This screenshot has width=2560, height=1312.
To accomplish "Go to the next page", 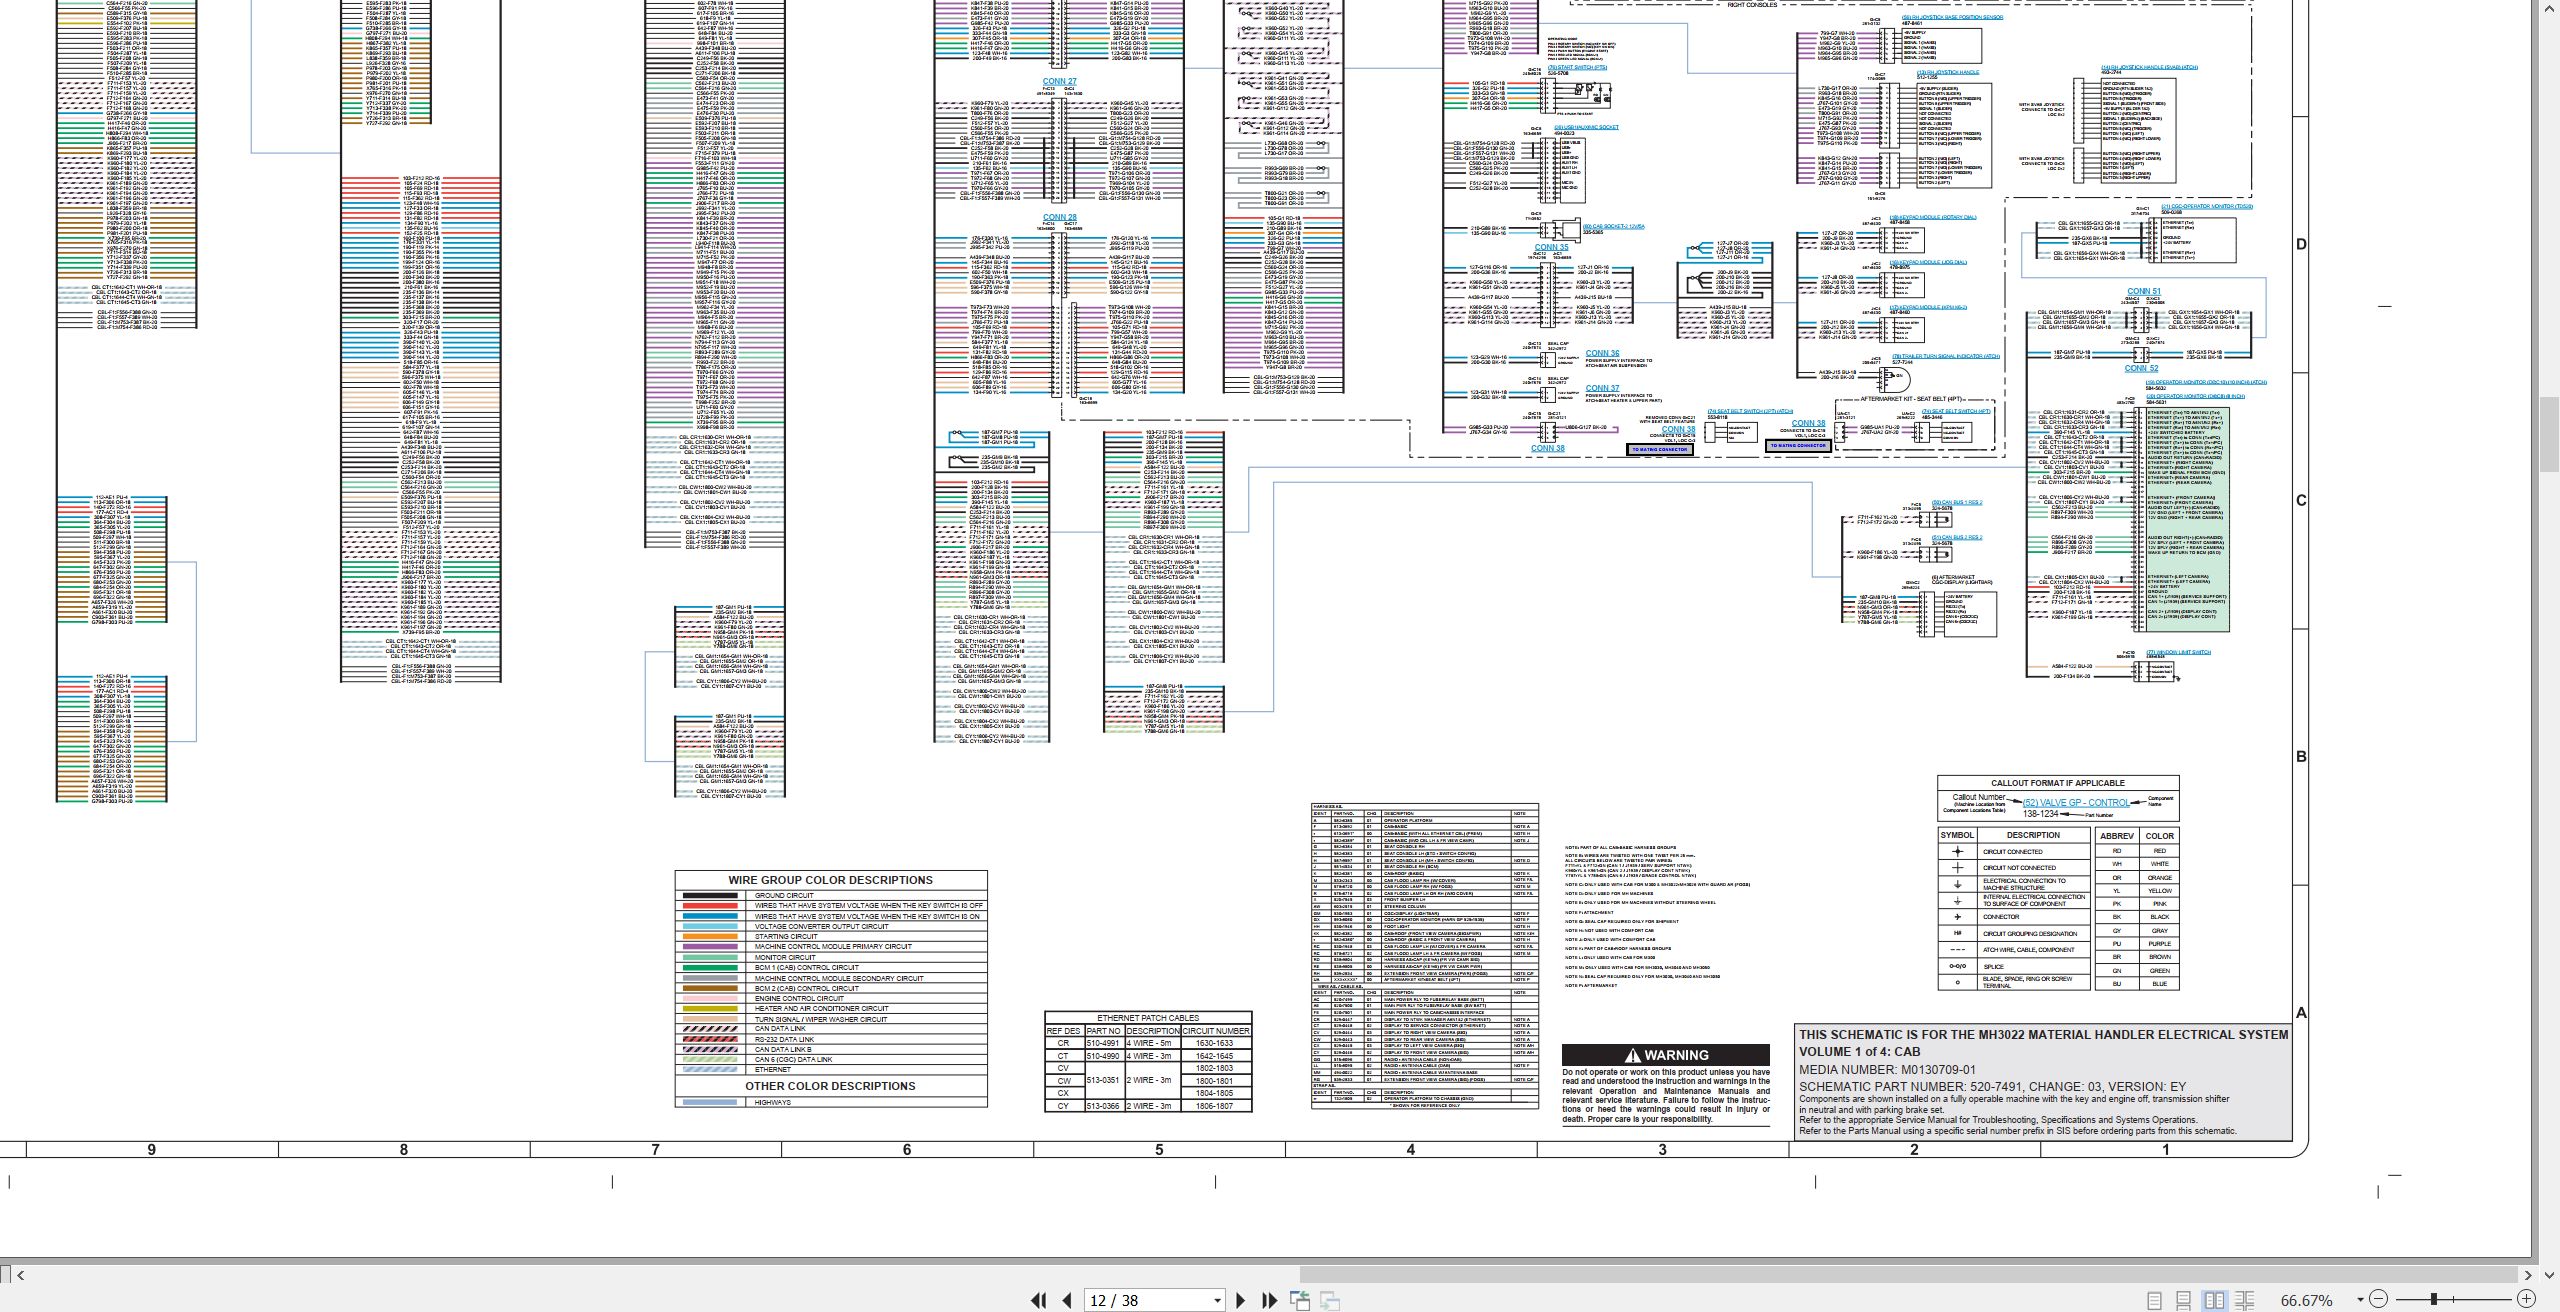I will pyautogui.click(x=1241, y=1300).
